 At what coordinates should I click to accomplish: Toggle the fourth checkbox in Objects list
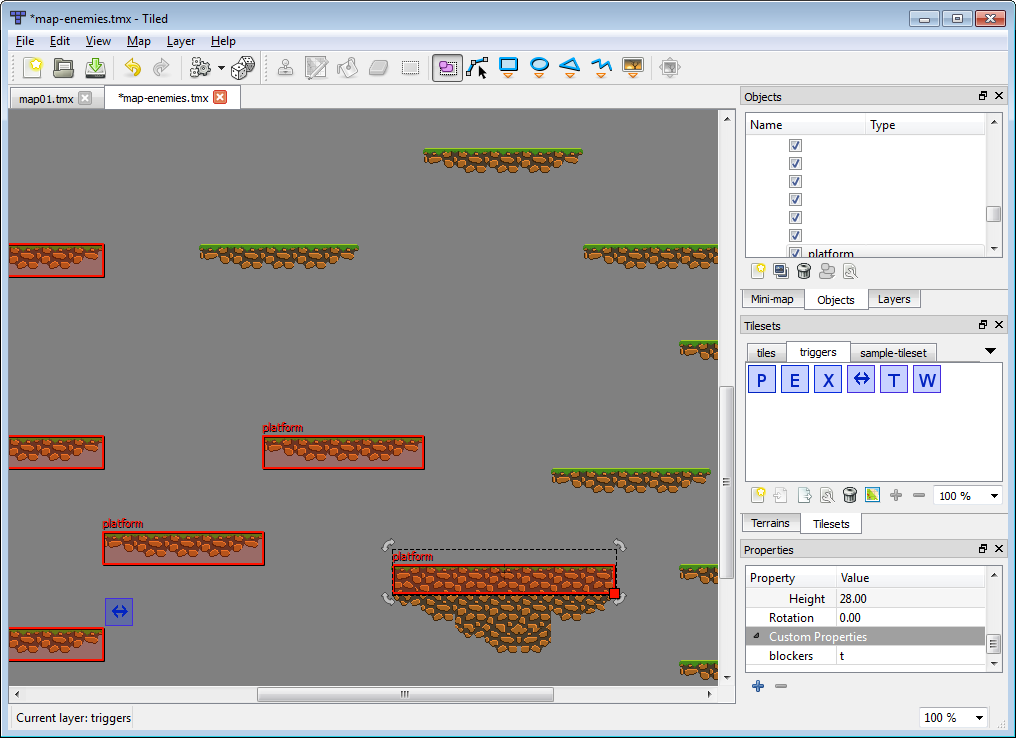tap(795, 199)
